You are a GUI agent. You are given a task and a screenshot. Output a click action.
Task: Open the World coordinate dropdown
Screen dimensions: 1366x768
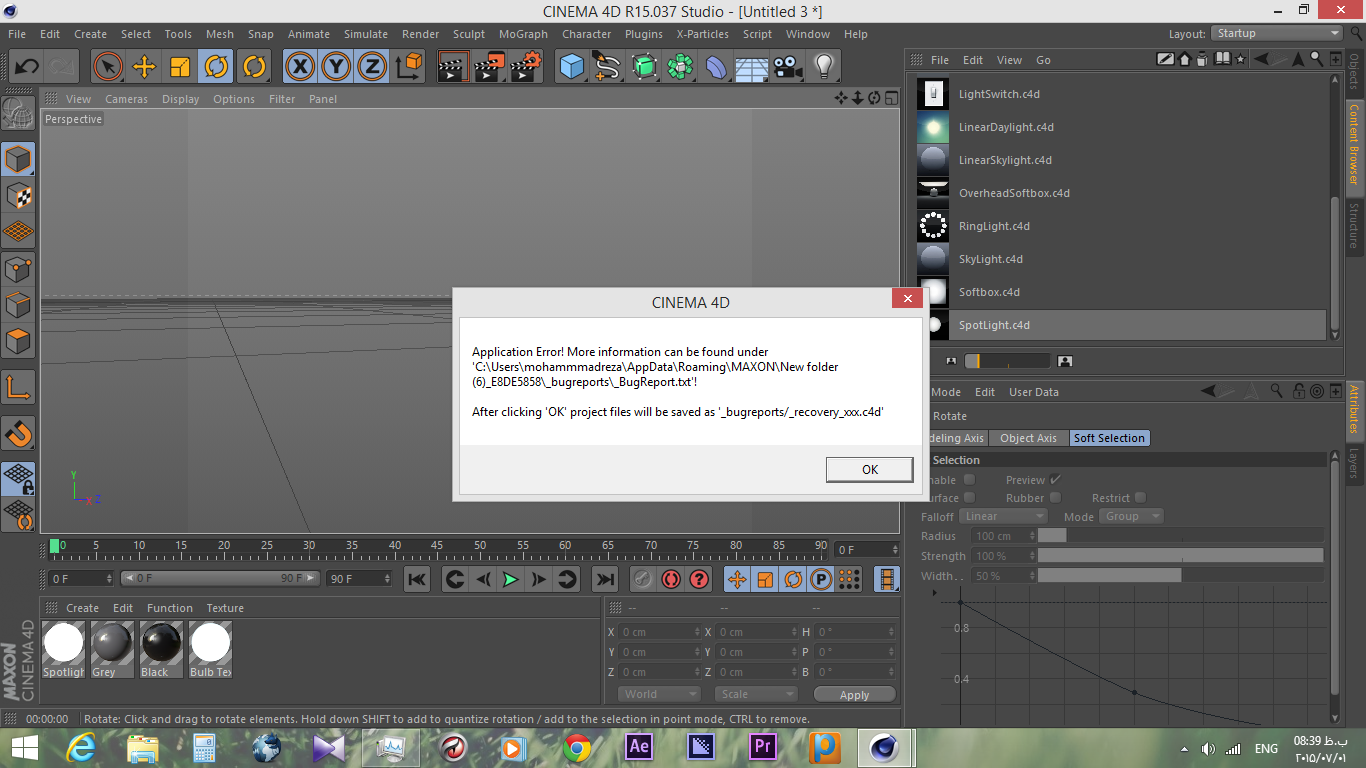coord(659,694)
